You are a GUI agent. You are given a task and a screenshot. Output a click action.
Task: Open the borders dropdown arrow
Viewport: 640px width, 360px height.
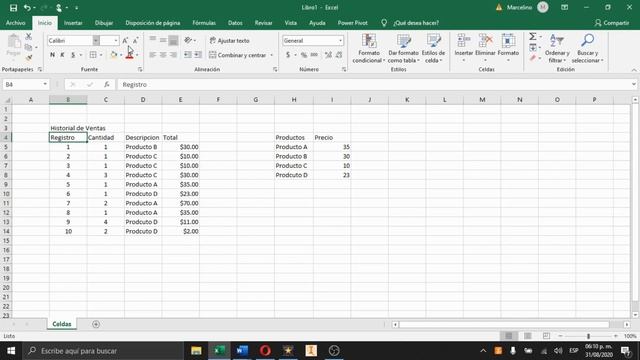tap(101, 55)
